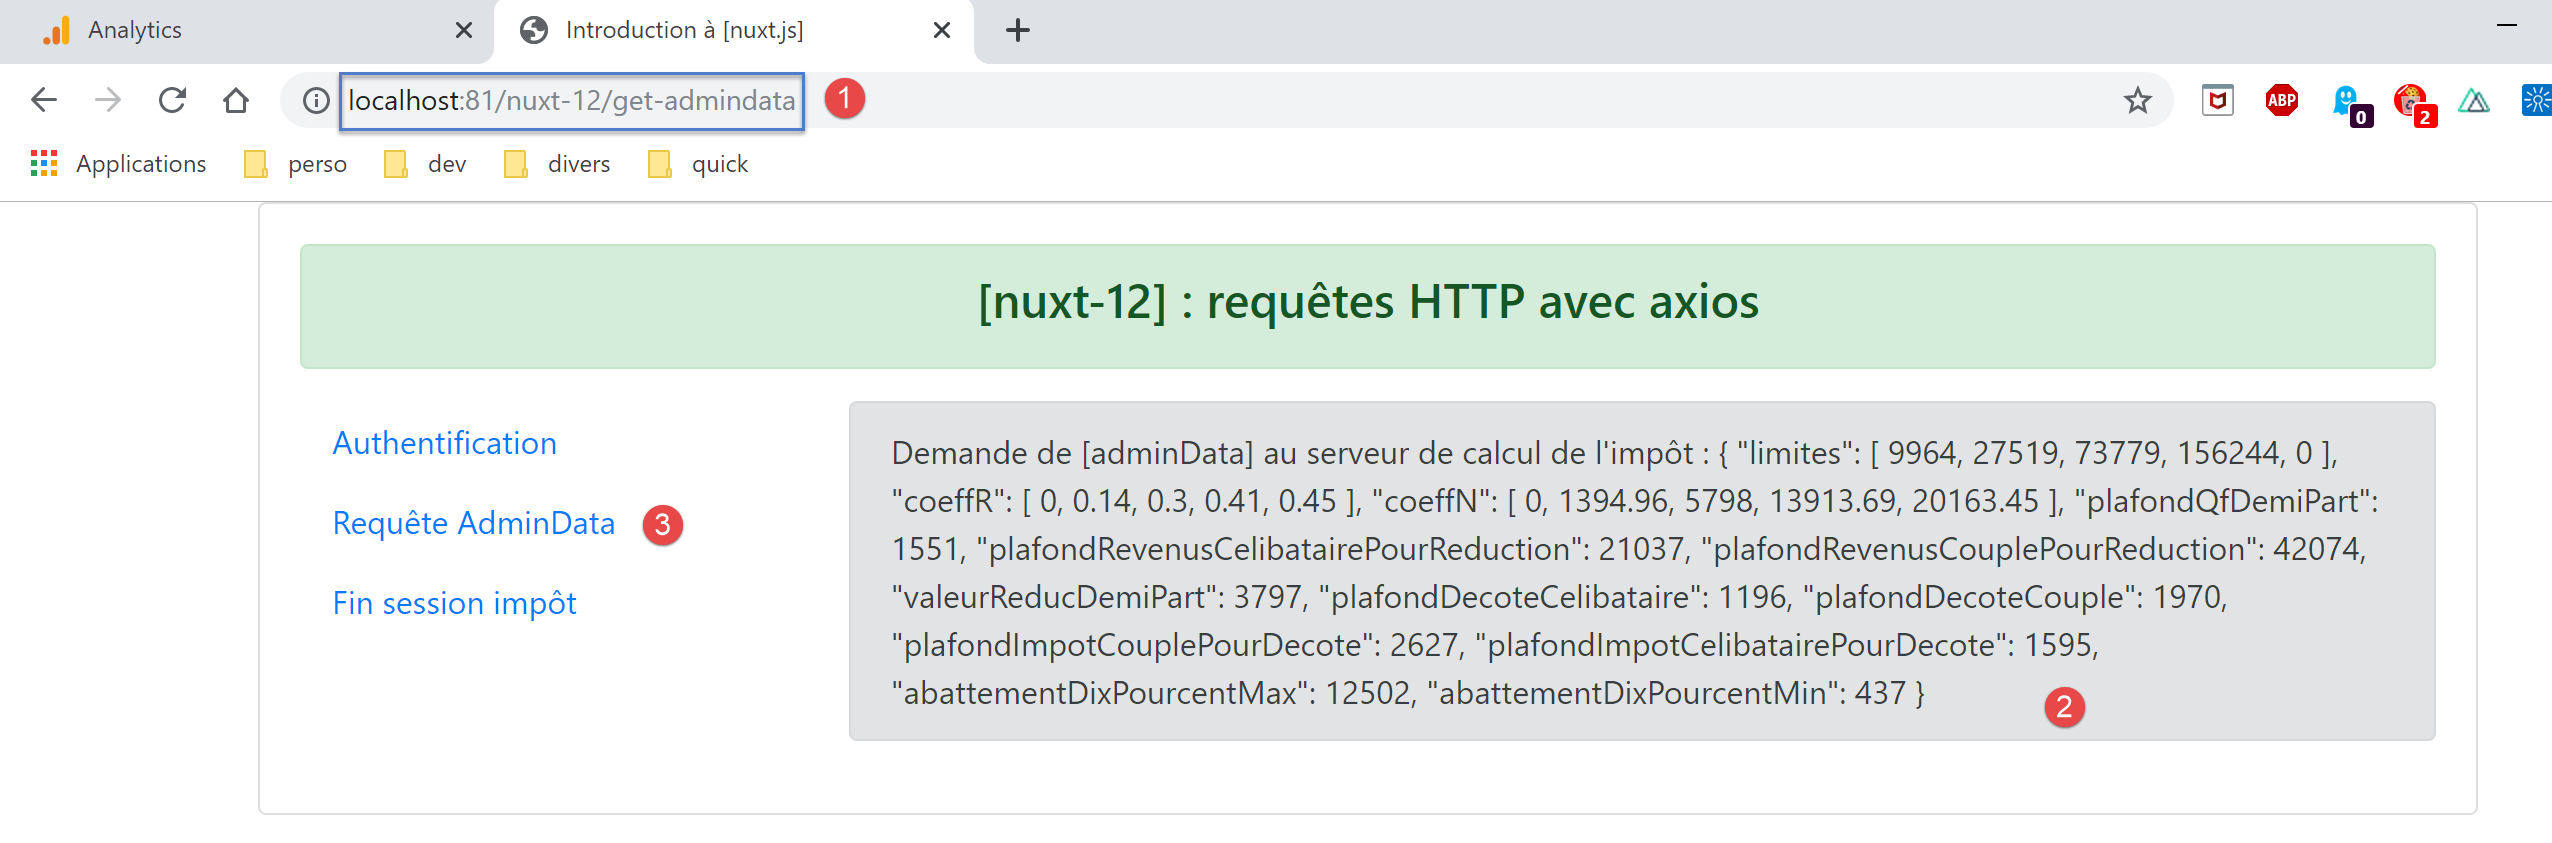Click the browser back arrow
The height and width of the screenshot is (843, 2552).
click(44, 100)
